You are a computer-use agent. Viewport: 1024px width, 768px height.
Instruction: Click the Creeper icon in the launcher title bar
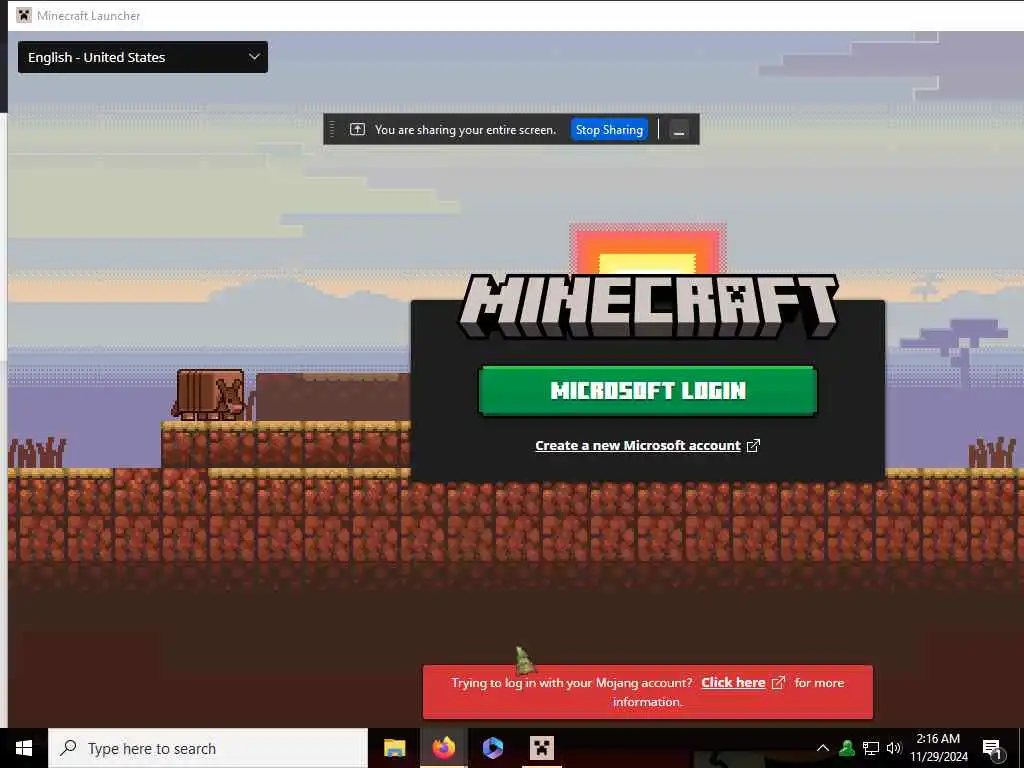(x=24, y=15)
